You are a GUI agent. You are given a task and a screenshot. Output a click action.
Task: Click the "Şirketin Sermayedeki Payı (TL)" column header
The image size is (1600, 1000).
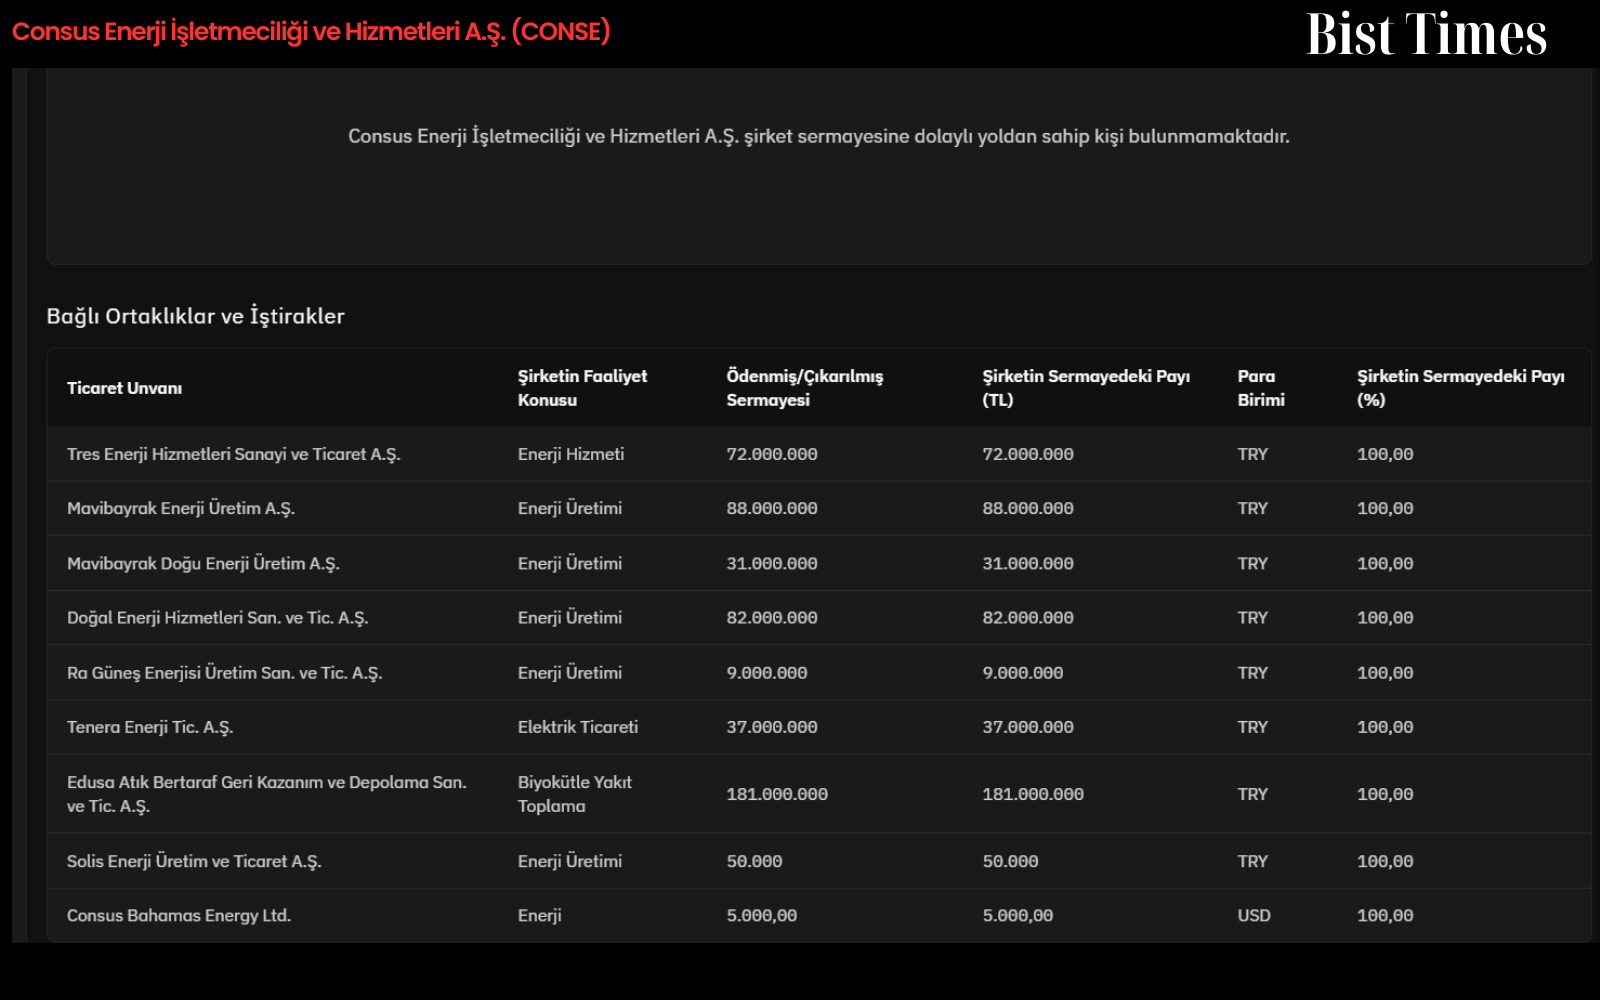(1086, 388)
